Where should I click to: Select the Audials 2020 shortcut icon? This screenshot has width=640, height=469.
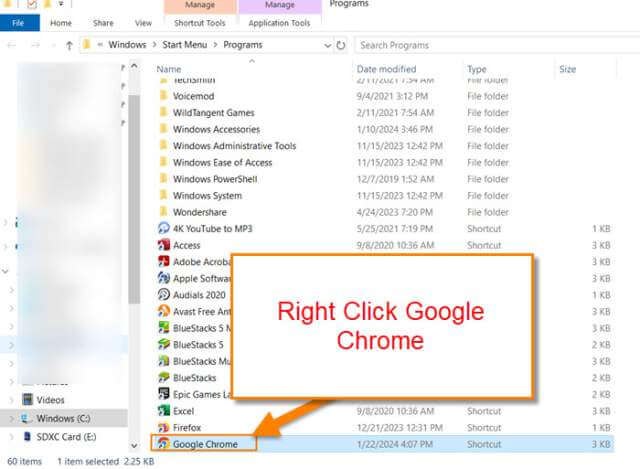coord(164,295)
